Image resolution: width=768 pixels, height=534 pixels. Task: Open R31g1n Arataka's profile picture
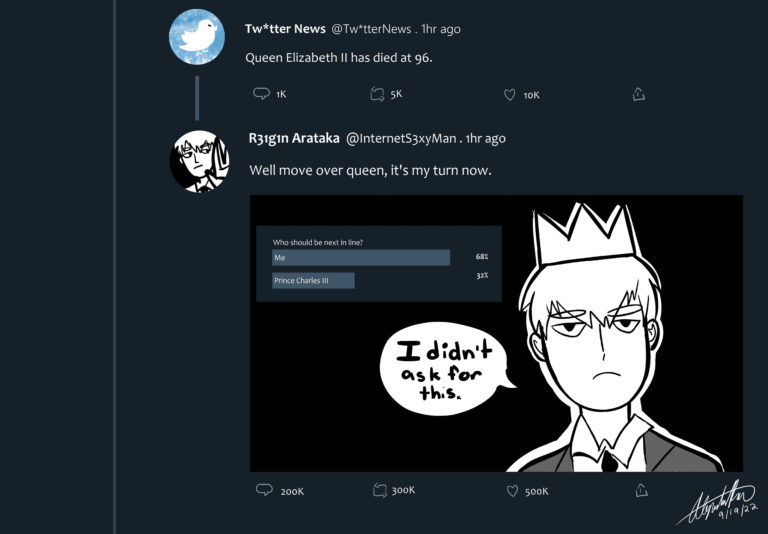pyautogui.click(x=197, y=160)
